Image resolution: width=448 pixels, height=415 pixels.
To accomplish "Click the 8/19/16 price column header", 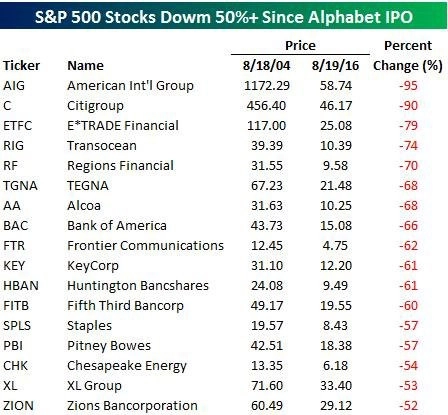I will click(x=335, y=66).
